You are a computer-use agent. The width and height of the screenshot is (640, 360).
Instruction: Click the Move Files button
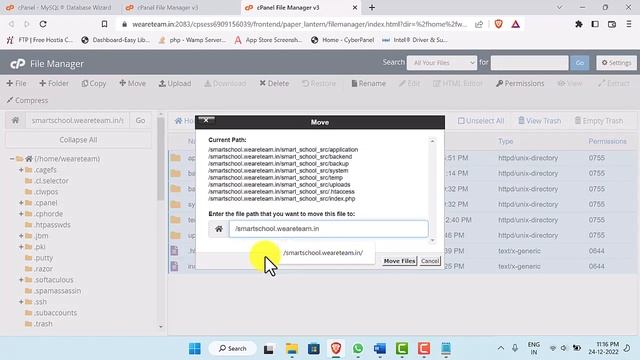click(x=399, y=261)
